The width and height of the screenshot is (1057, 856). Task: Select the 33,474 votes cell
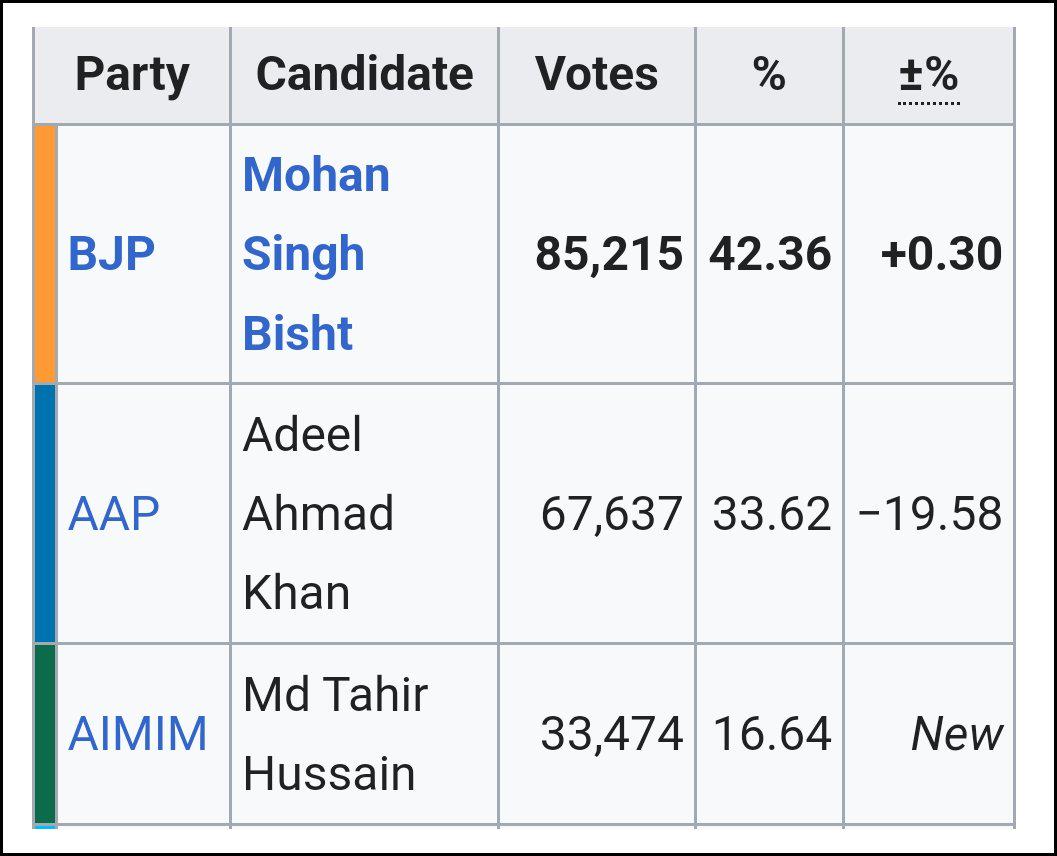click(x=611, y=734)
